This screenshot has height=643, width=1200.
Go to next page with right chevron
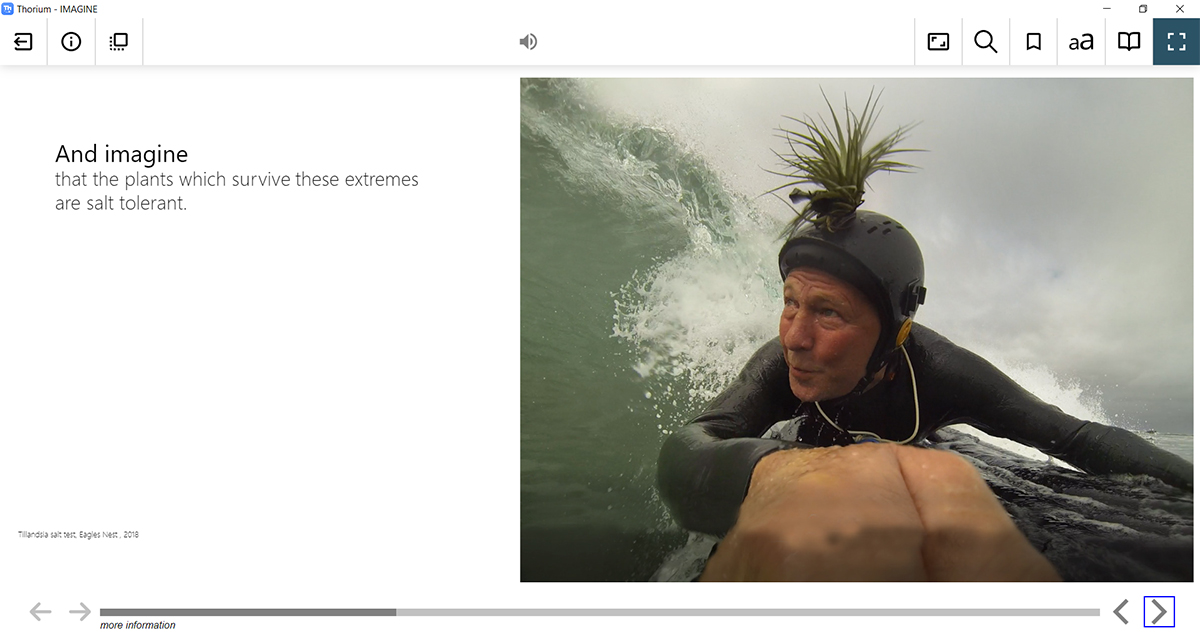click(x=1159, y=612)
